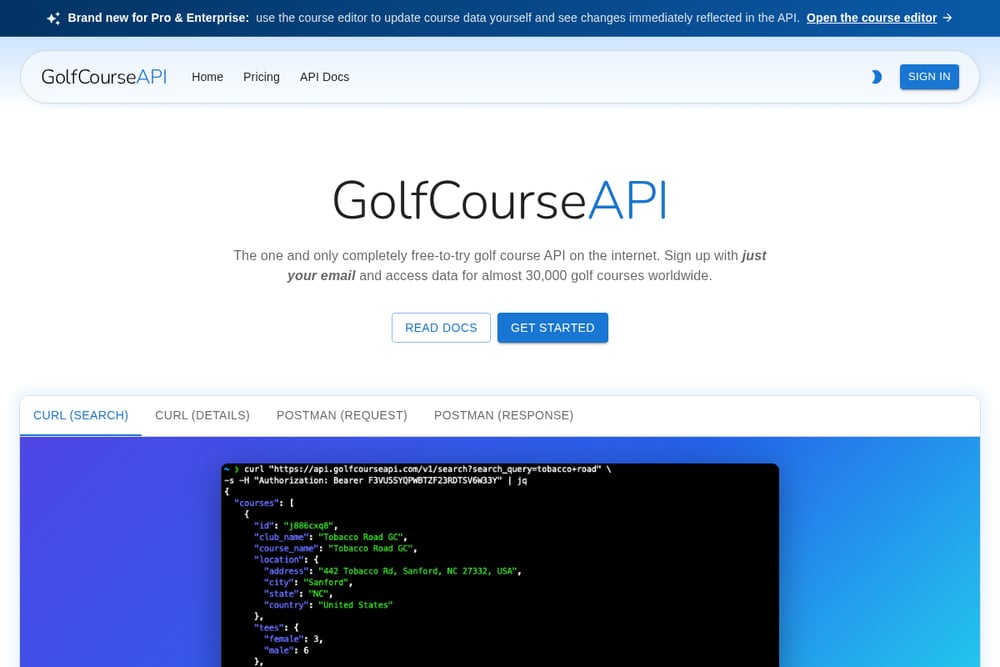Click the "United States" country value
The image size is (1000, 667).
(x=355, y=605)
